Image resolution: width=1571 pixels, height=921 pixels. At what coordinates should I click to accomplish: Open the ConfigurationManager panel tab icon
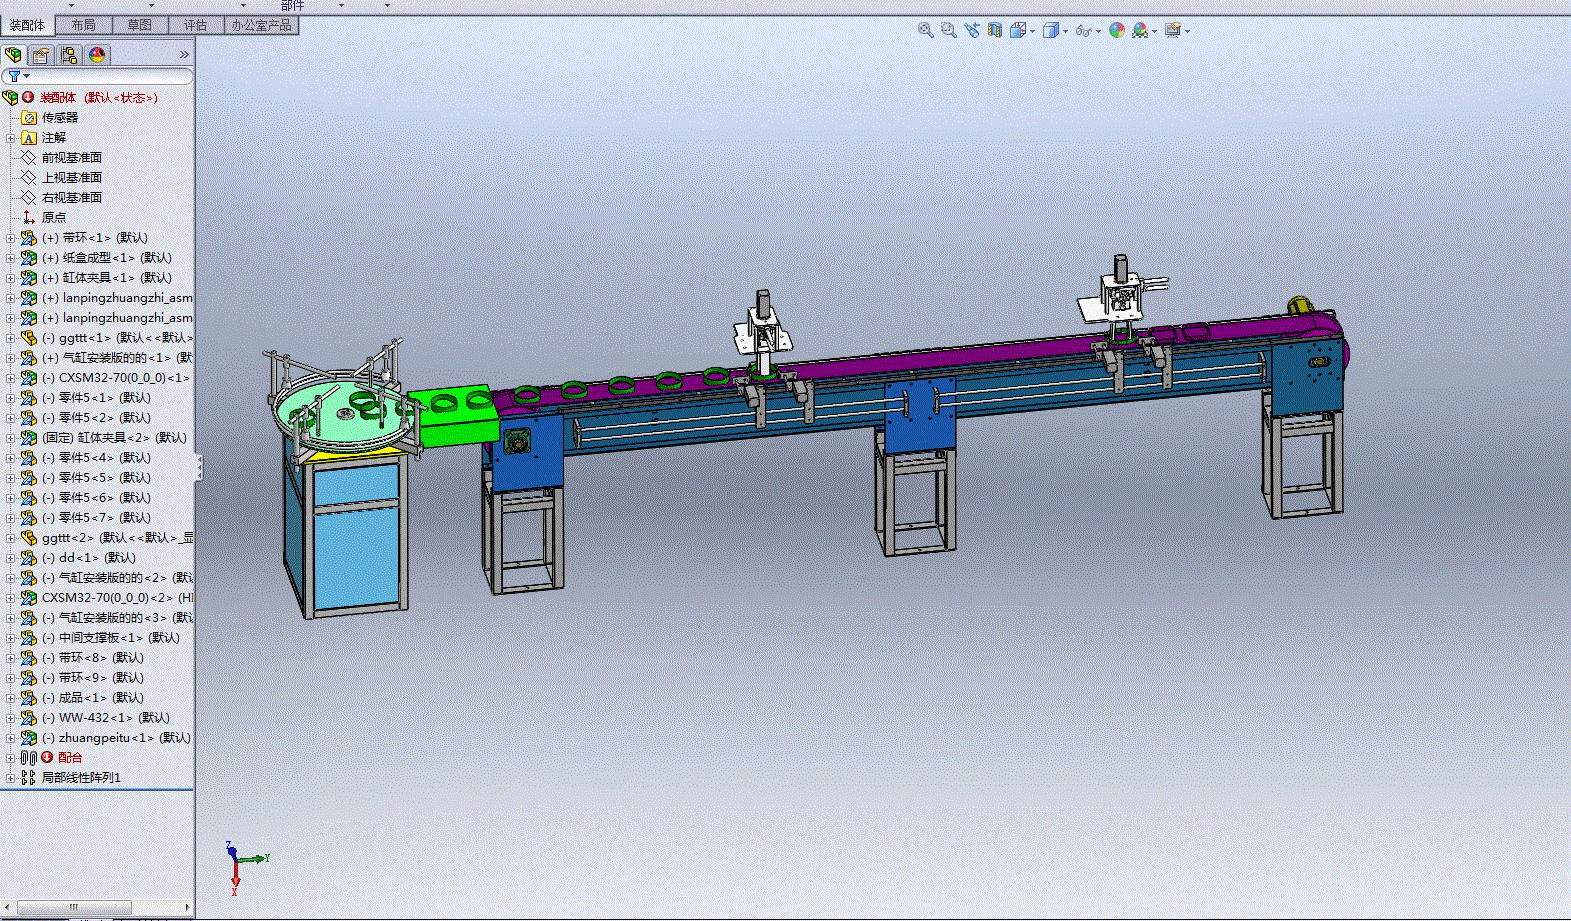[69, 55]
